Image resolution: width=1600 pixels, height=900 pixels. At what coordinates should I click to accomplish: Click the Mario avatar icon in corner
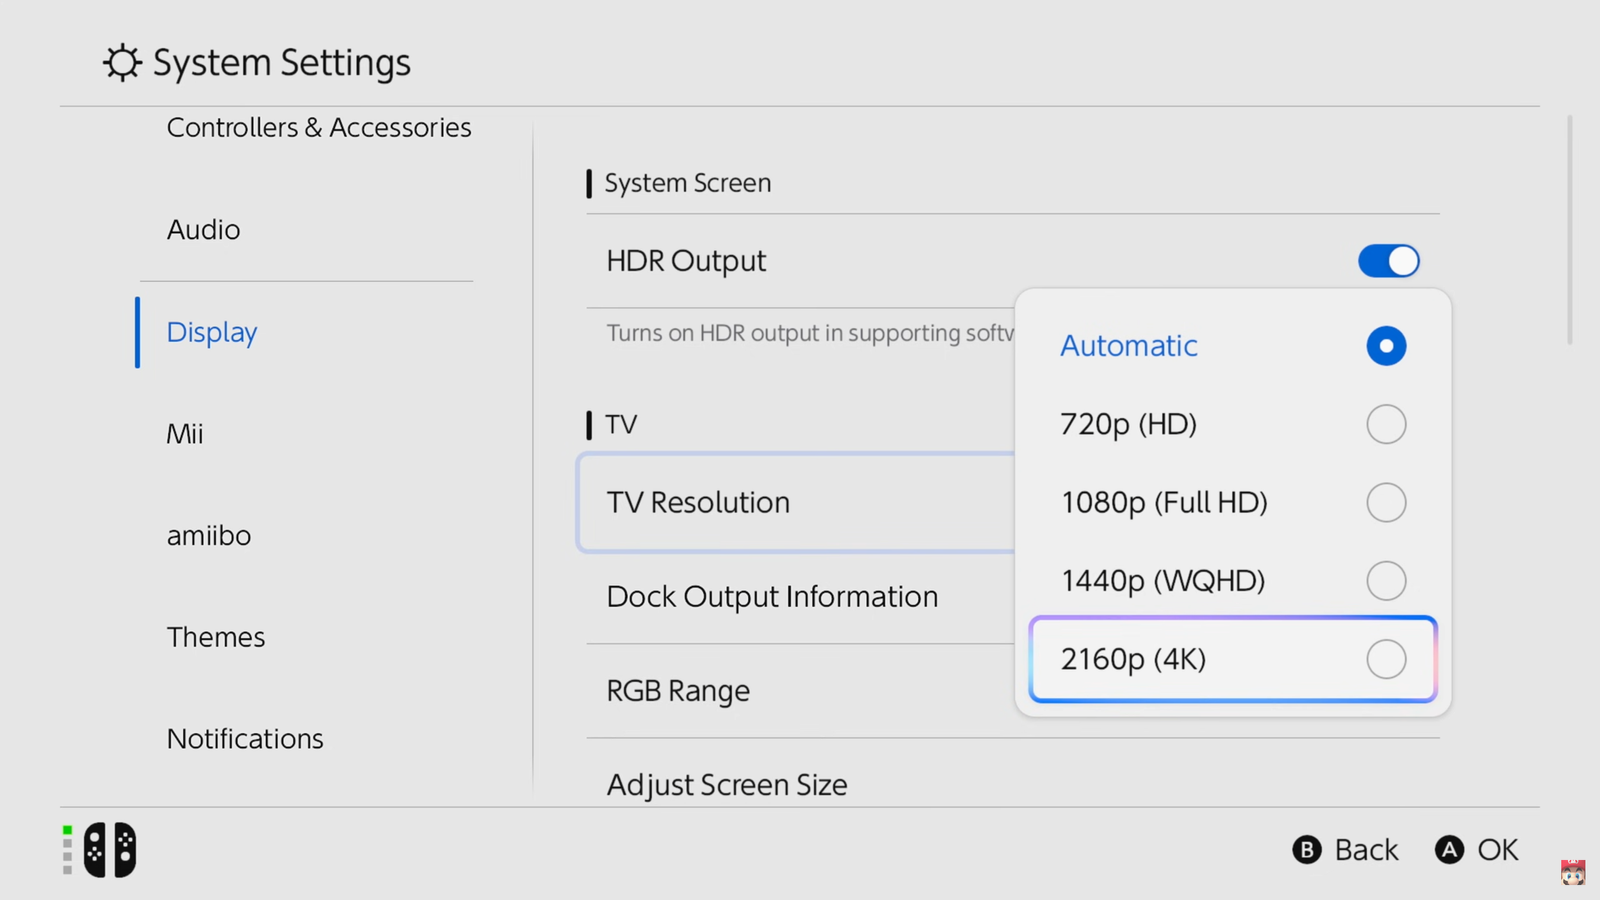pyautogui.click(x=1573, y=872)
